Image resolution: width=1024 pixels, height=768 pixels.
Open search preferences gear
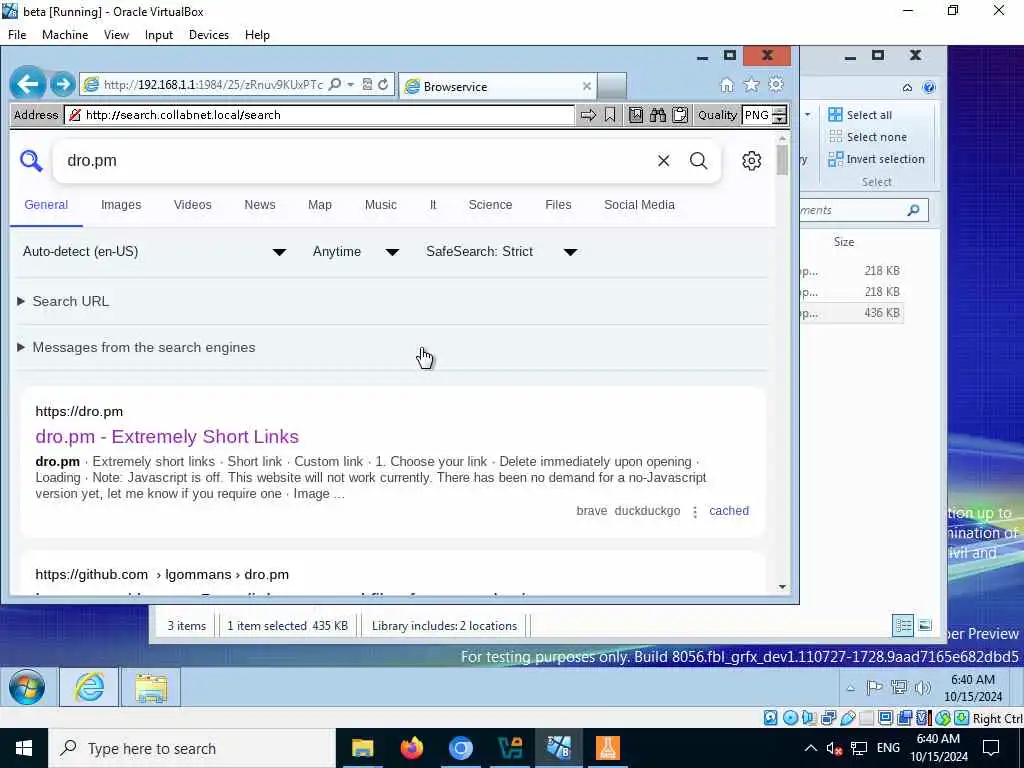(x=752, y=161)
